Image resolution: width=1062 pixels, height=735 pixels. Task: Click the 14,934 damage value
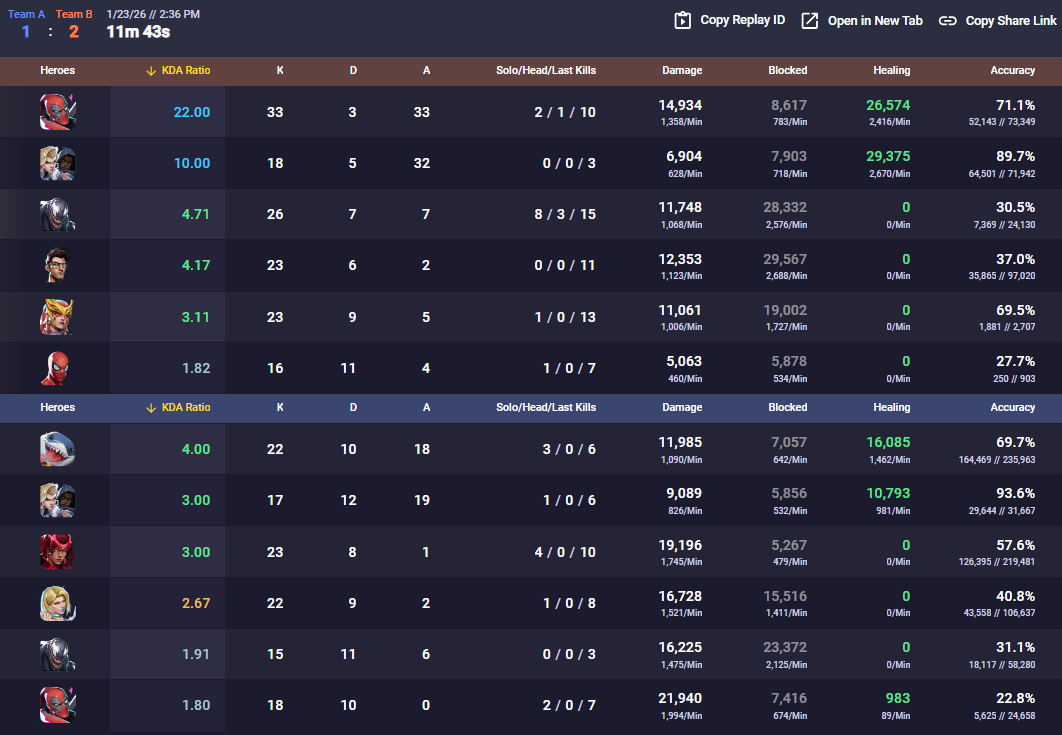[680, 105]
